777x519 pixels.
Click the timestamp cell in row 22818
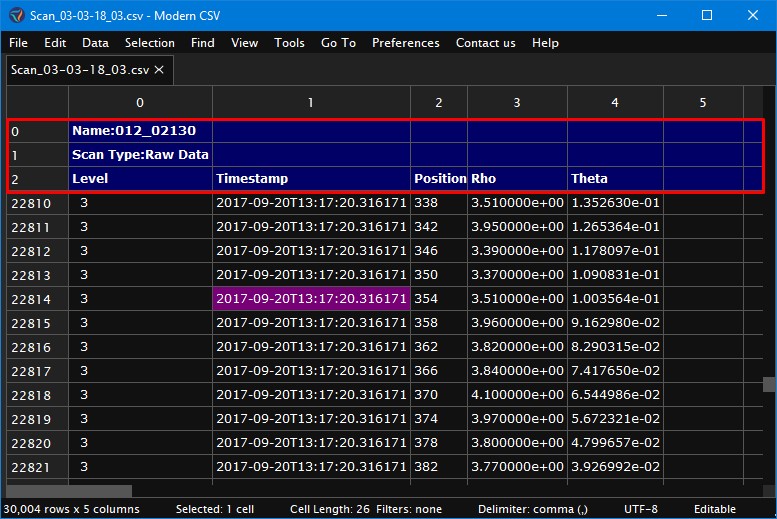point(311,395)
